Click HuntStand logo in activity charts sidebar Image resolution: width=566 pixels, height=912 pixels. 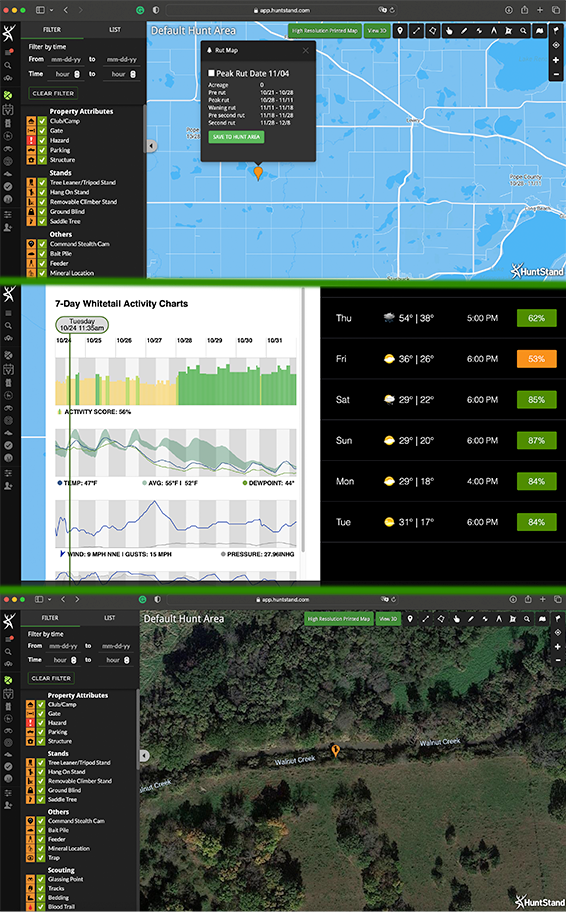pos(9,294)
